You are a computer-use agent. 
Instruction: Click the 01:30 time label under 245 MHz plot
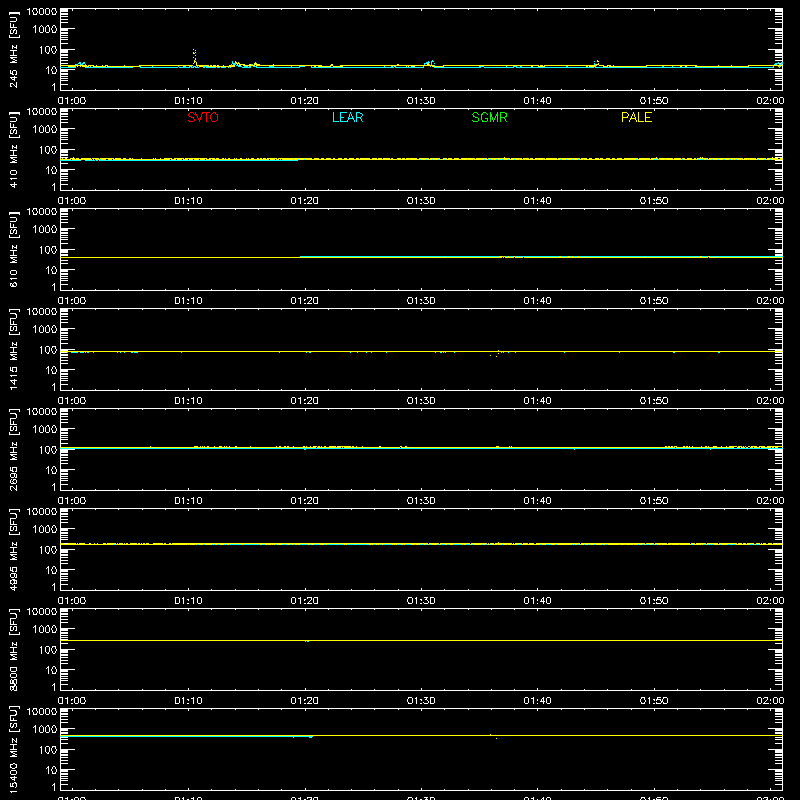[421, 101]
